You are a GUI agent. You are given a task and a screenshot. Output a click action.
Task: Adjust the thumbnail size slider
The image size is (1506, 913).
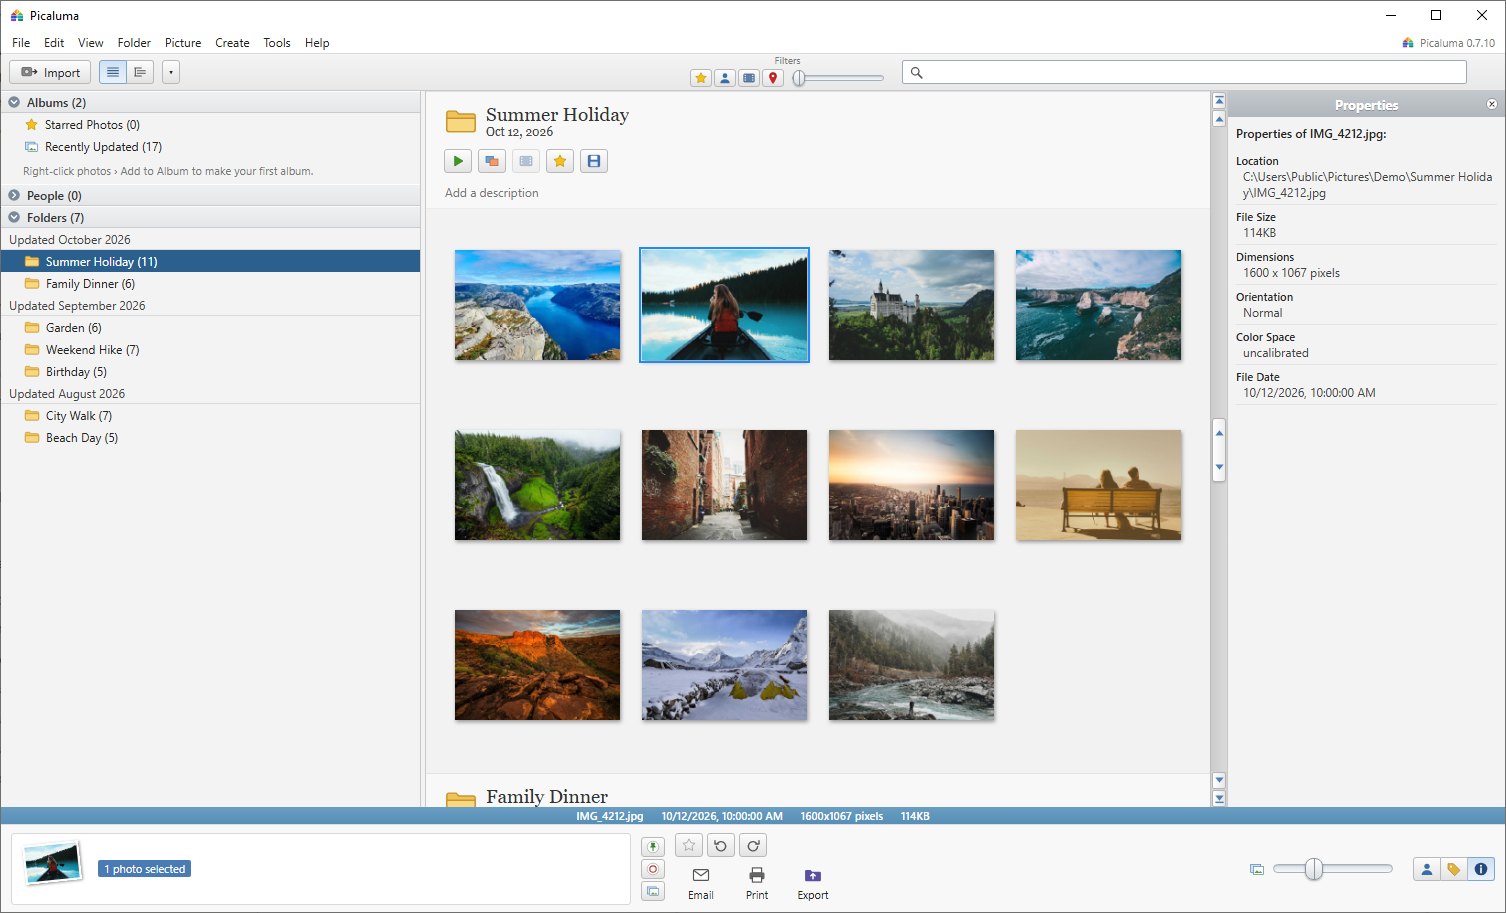click(x=1314, y=869)
